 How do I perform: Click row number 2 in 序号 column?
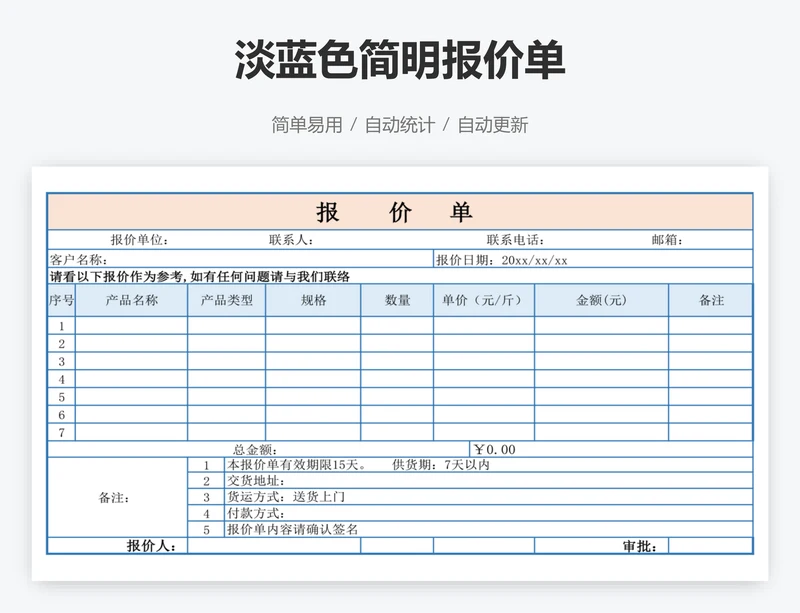point(61,344)
